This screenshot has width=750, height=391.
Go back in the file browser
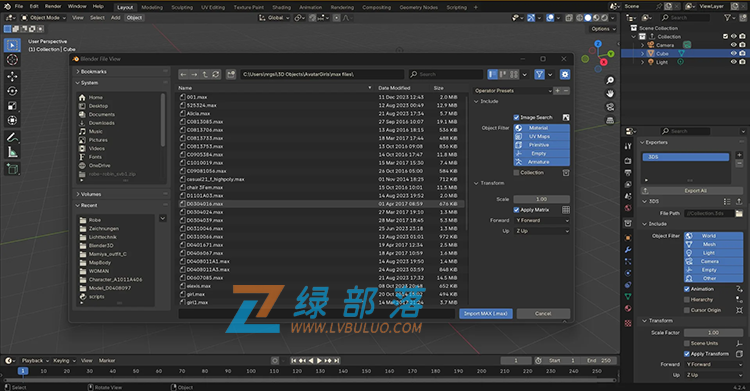[x=184, y=74]
